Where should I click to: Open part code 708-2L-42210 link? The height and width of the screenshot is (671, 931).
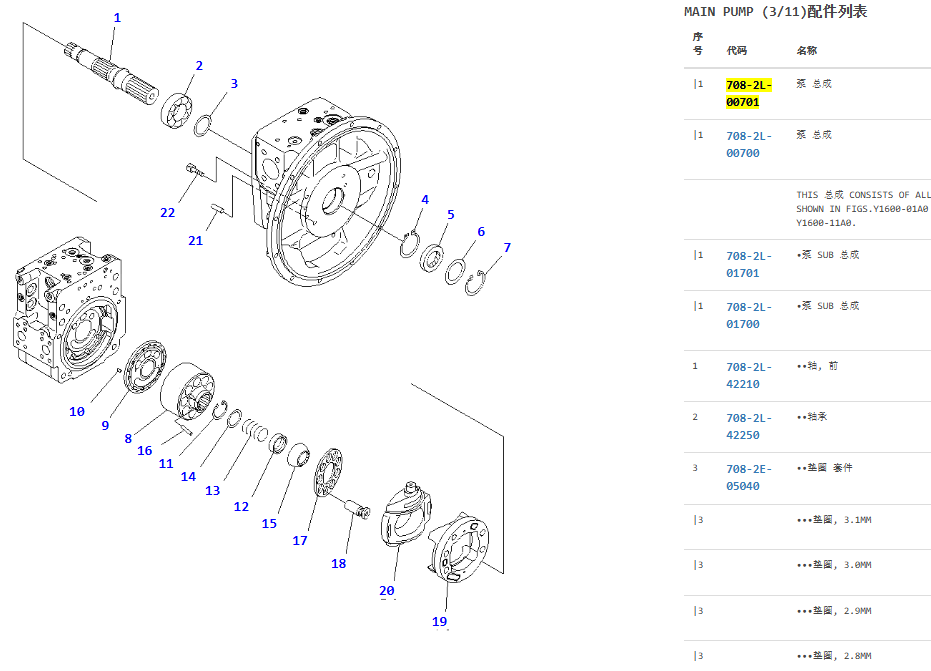click(749, 375)
